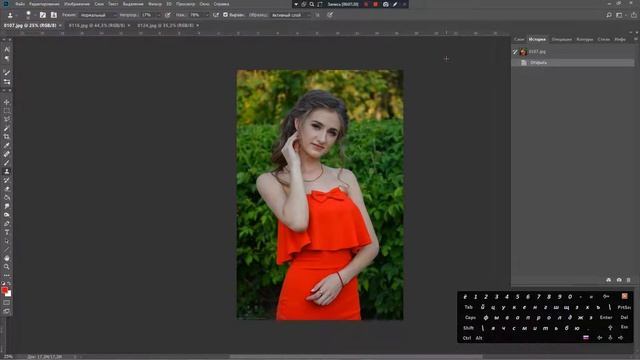Image resolution: width=640 pixels, height=360 pixels.
Task: Click Del key on on-screen keyboard
Action: (624, 317)
